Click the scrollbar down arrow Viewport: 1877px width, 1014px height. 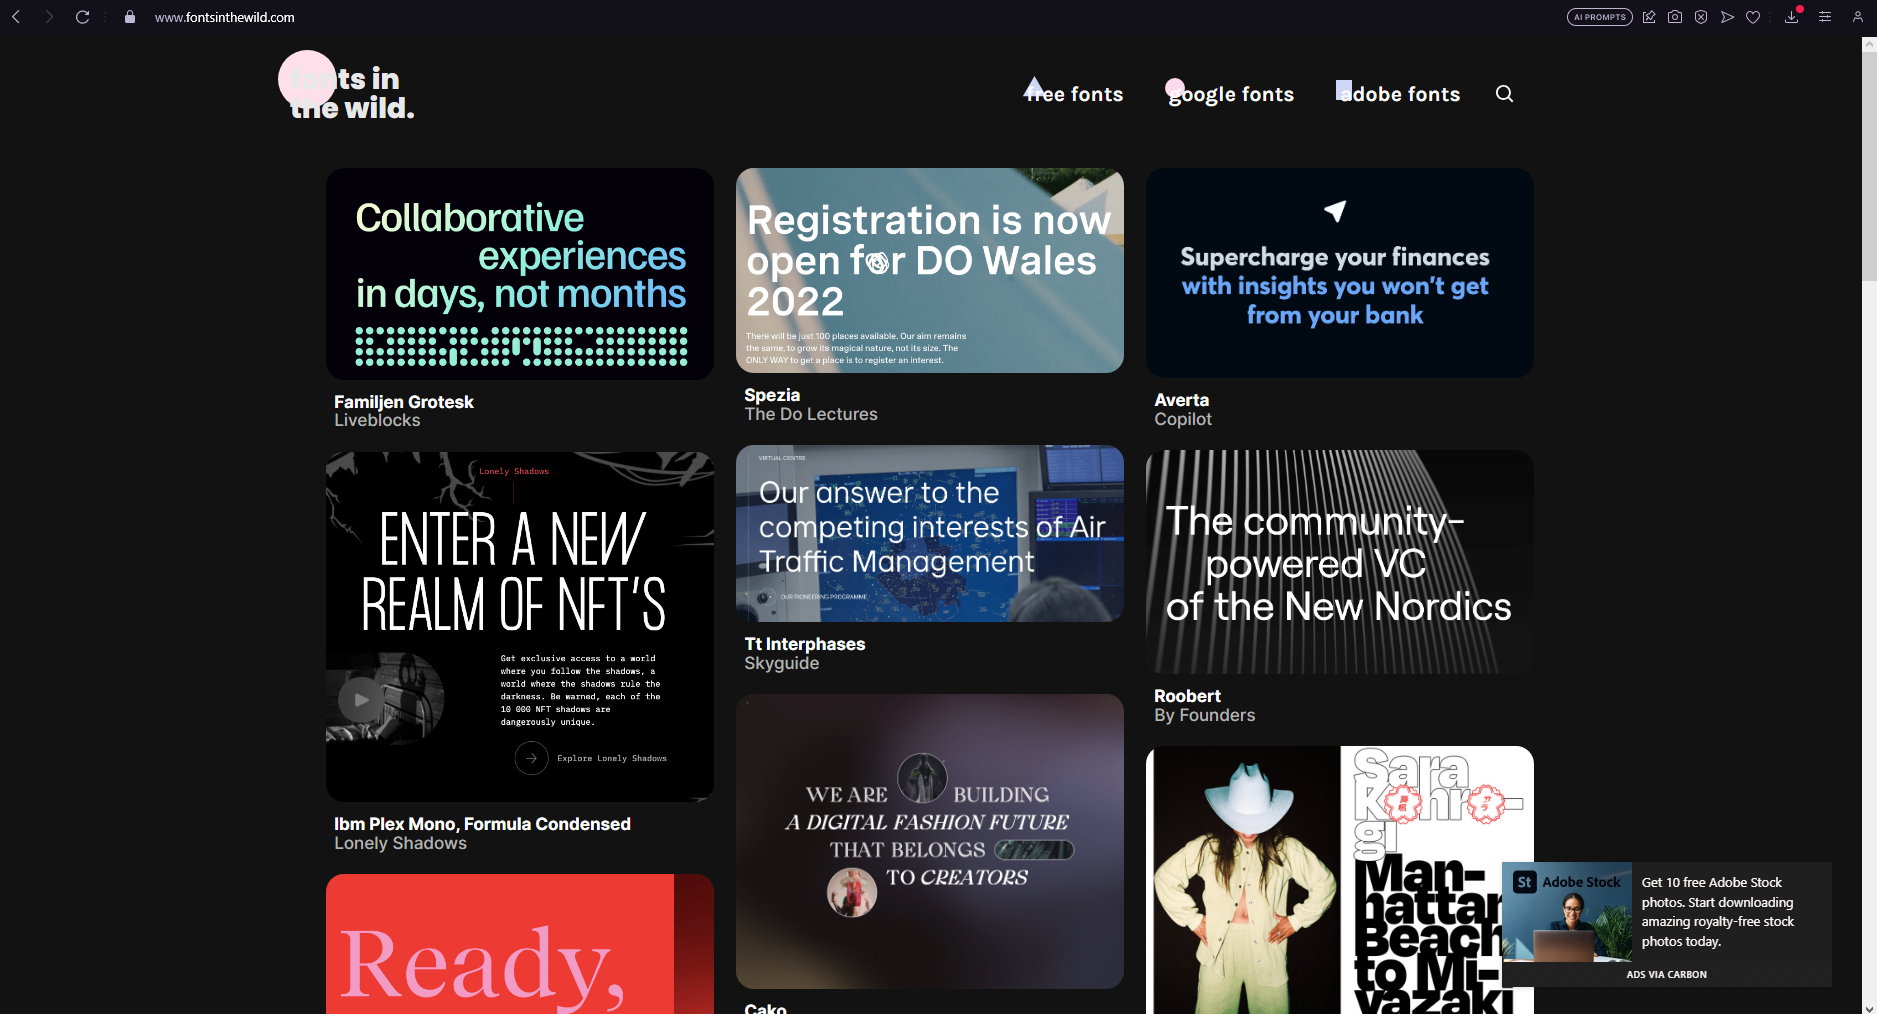[x=1869, y=1008]
